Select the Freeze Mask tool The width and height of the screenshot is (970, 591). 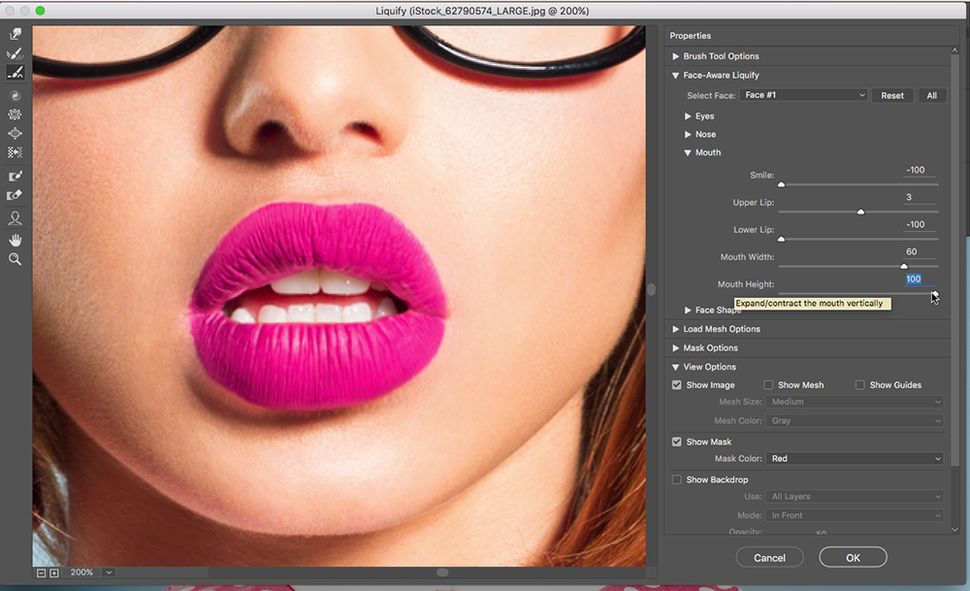pyautogui.click(x=14, y=175)
